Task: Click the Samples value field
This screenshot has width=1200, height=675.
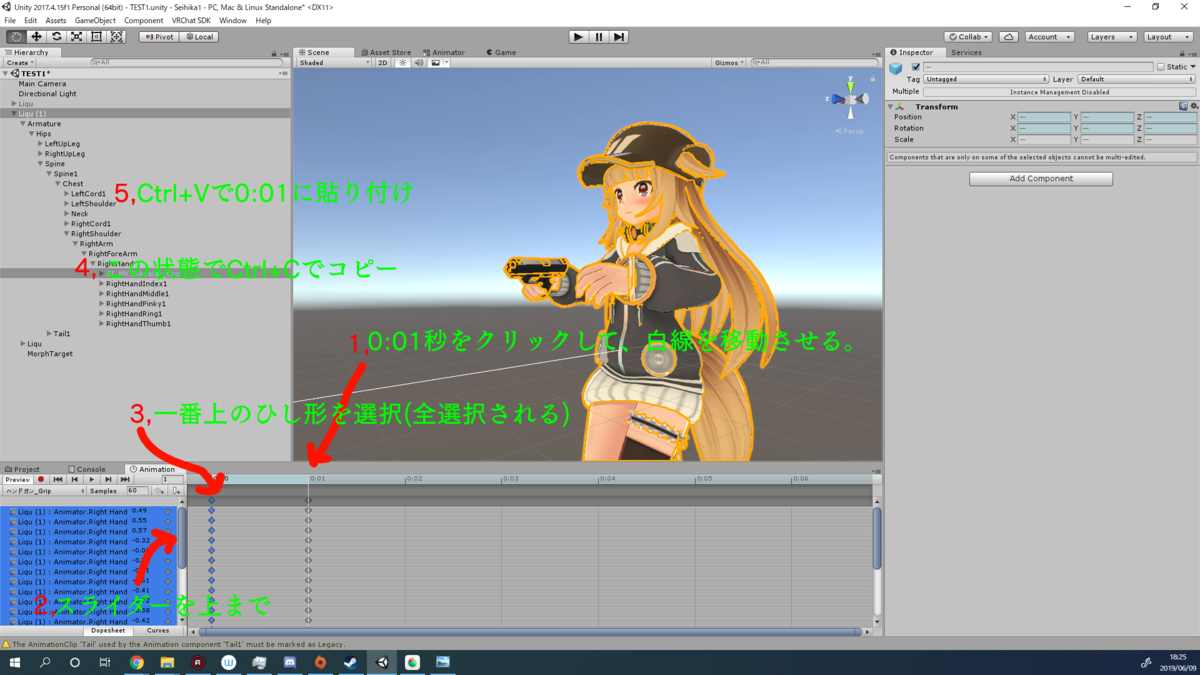Action: [138, 491]
